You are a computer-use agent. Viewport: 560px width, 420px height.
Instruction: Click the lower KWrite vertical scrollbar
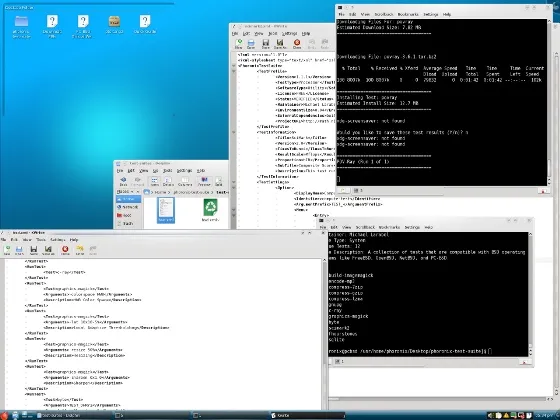[x=324, y=334]
